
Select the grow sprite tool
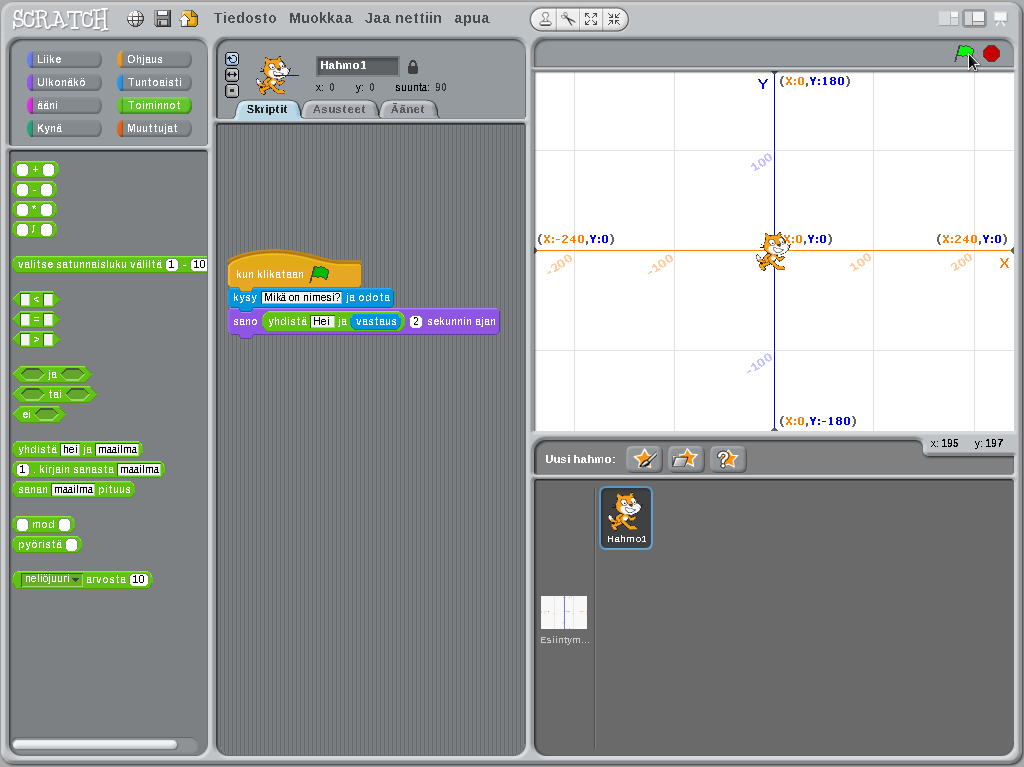591,20
